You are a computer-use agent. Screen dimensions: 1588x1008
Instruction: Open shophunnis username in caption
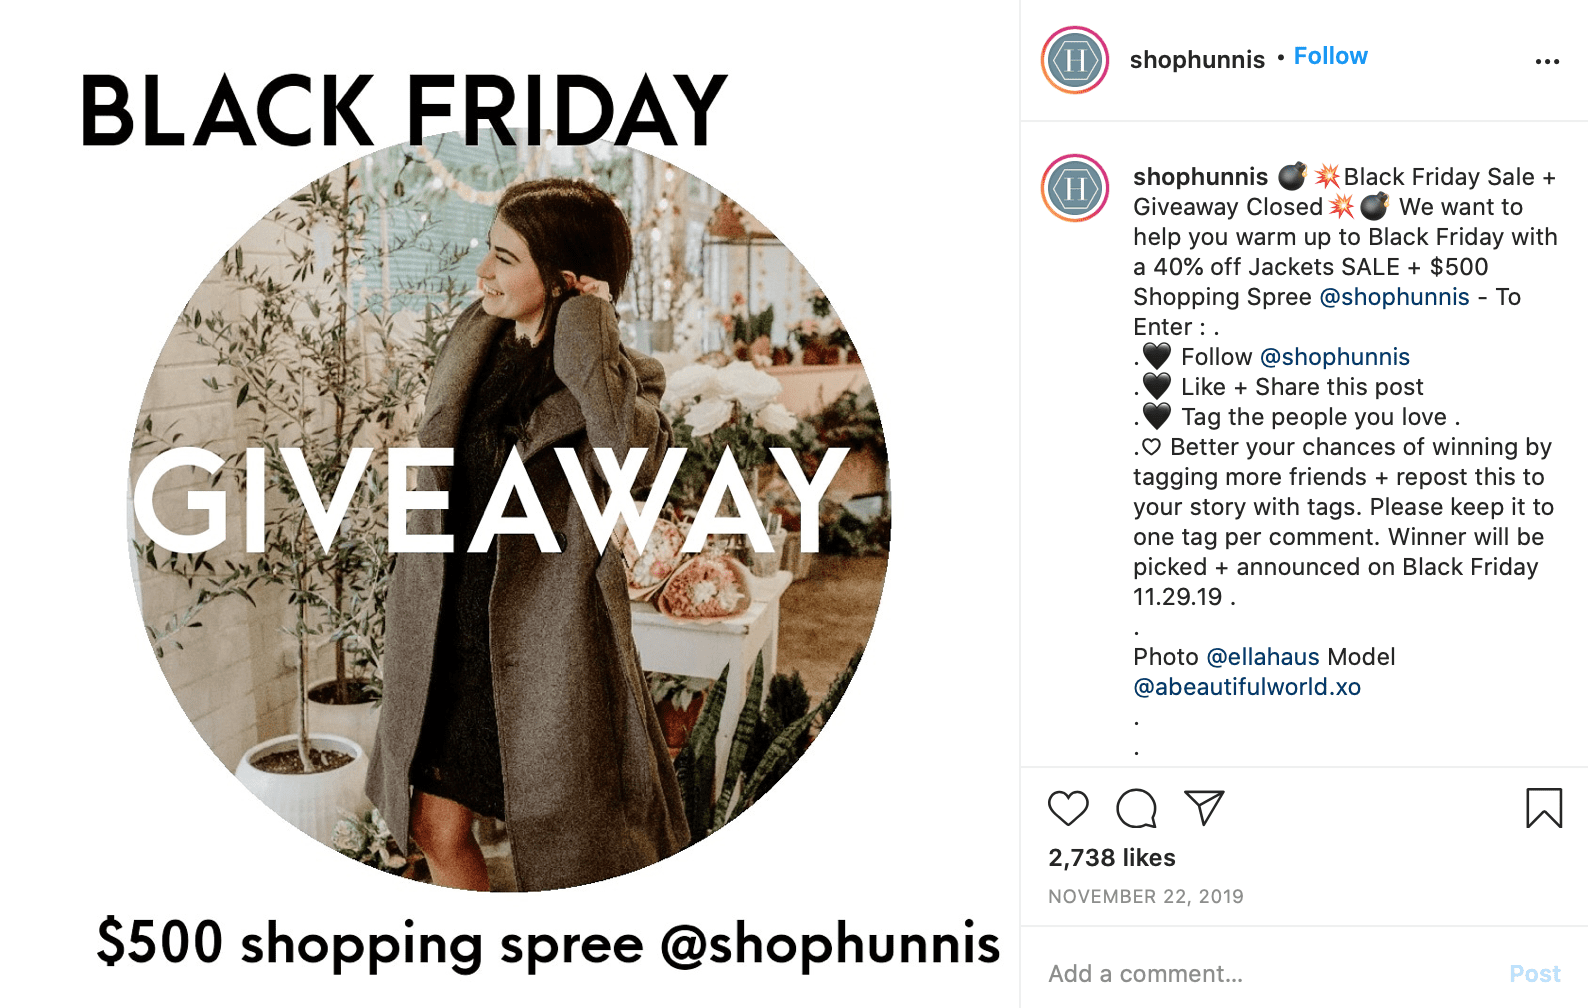click(x=1200, y=177)
